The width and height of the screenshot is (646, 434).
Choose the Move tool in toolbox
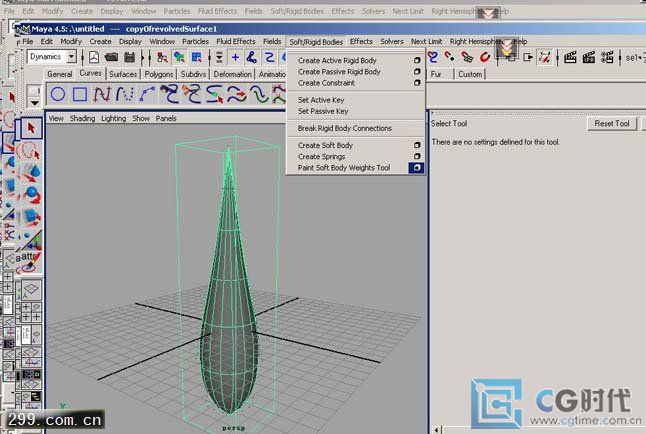pyautogui.click(x=31, y=172)
